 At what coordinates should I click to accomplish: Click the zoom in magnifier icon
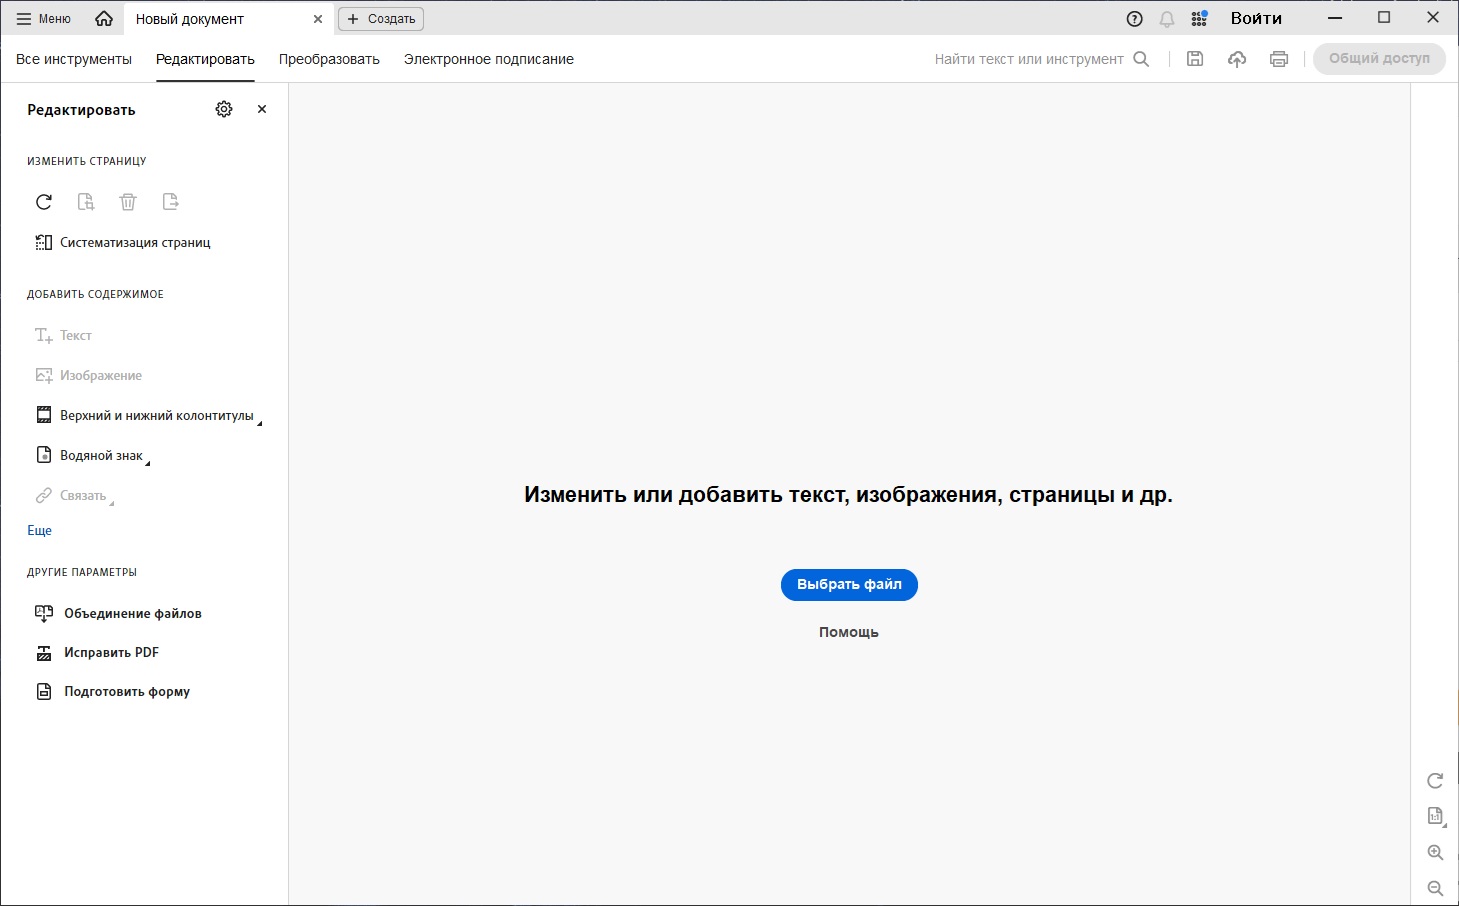pos(1435,853)
